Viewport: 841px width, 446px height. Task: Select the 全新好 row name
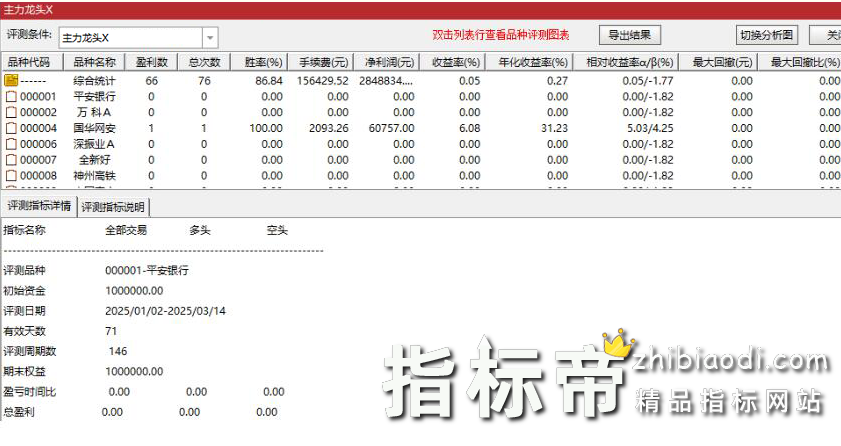94,160
